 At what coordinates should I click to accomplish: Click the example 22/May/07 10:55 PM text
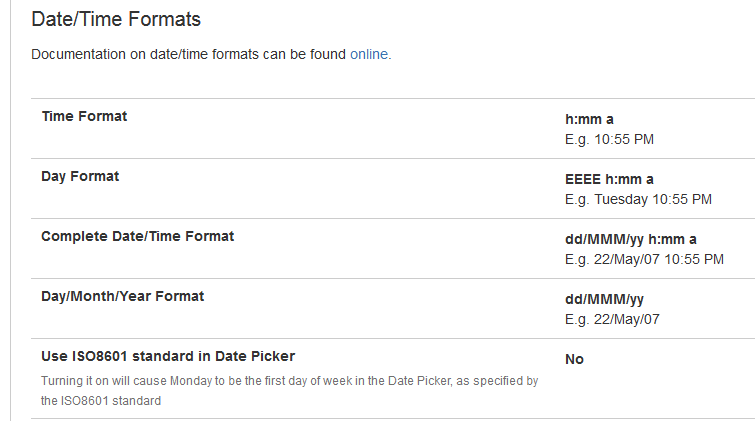click(644, 259)
